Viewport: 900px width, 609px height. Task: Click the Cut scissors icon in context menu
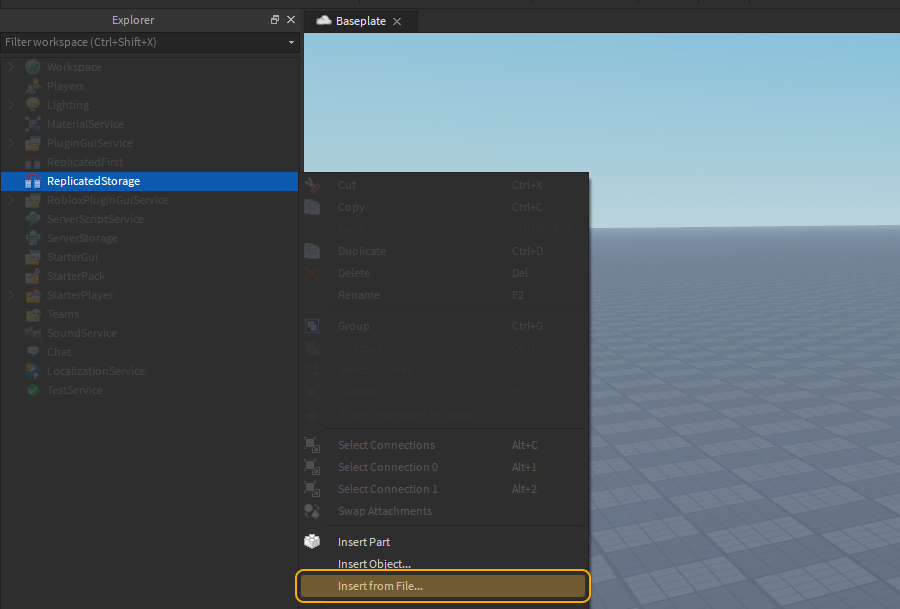(312, 185)
